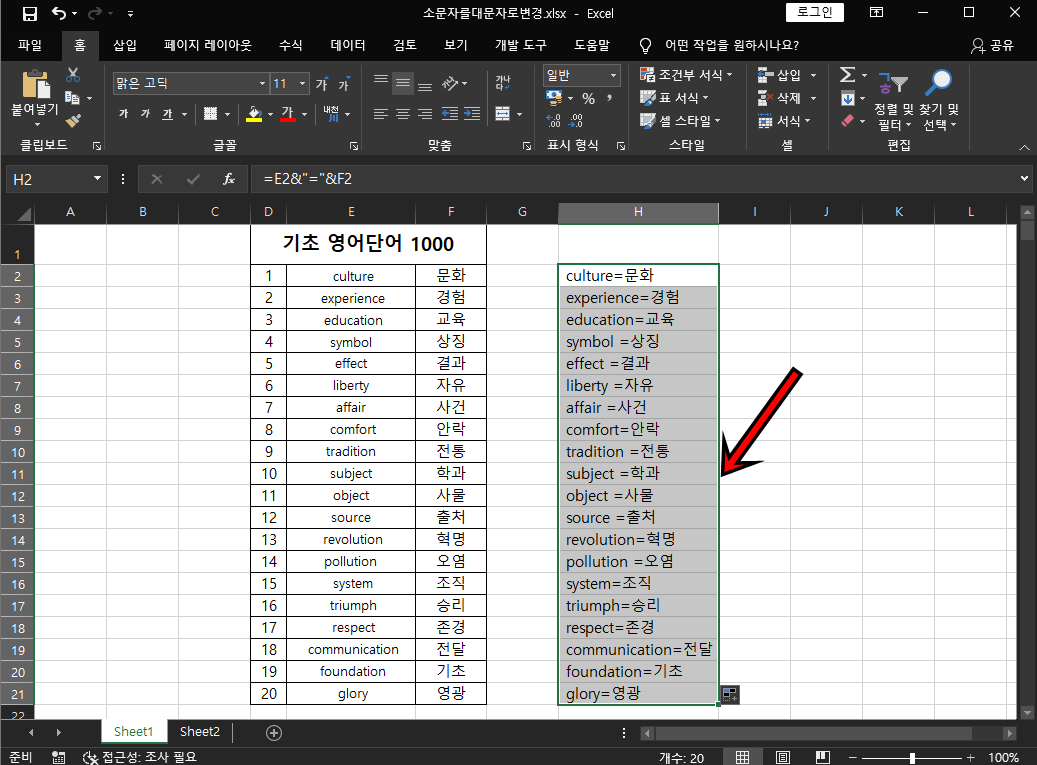Click the new sheet plus icon

274,733
